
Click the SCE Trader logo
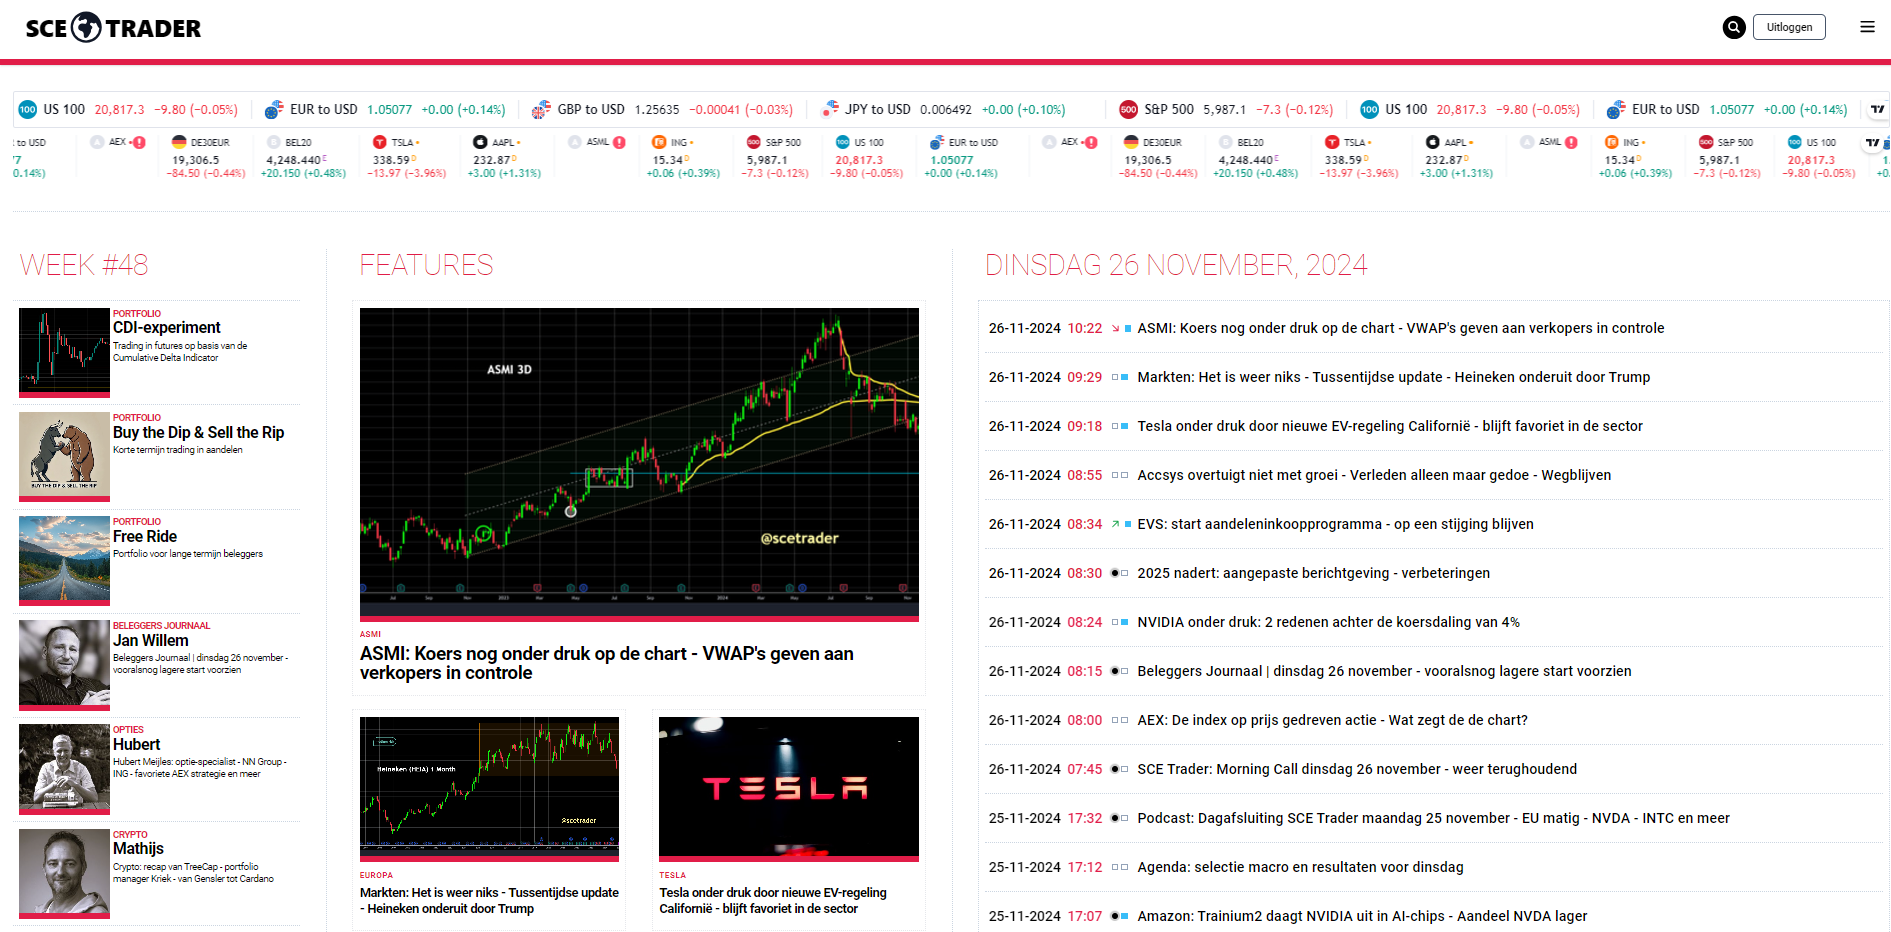(113, 28)
